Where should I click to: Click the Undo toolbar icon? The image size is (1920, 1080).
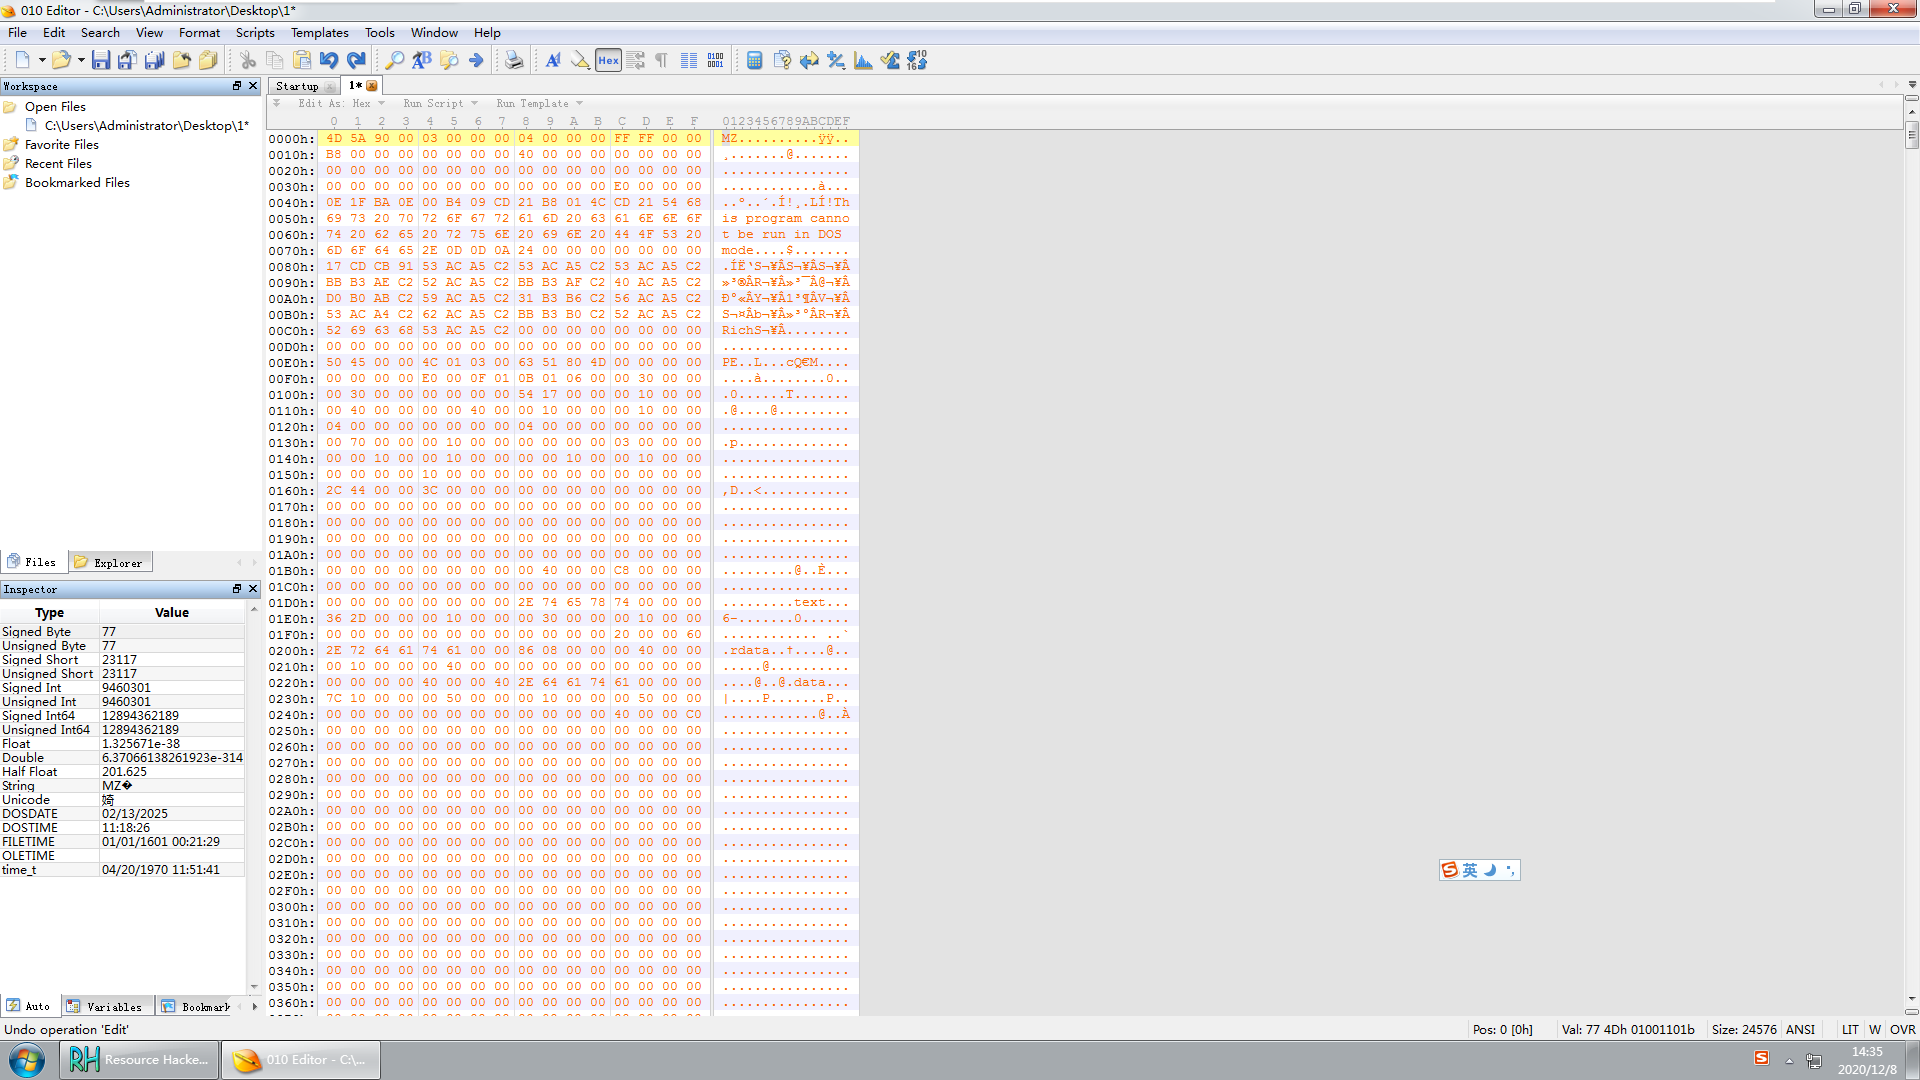point(329,61)
